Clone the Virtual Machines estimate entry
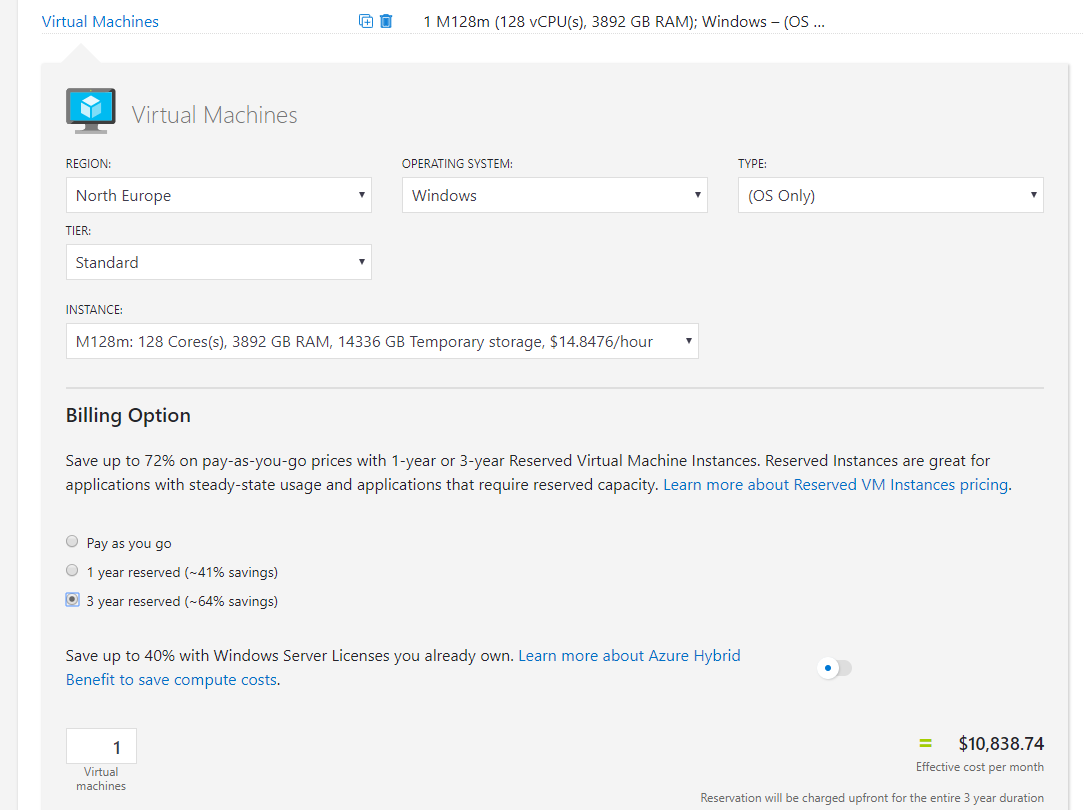The height and width of the screenshot is (810, 1083). [x=366, y=21]
